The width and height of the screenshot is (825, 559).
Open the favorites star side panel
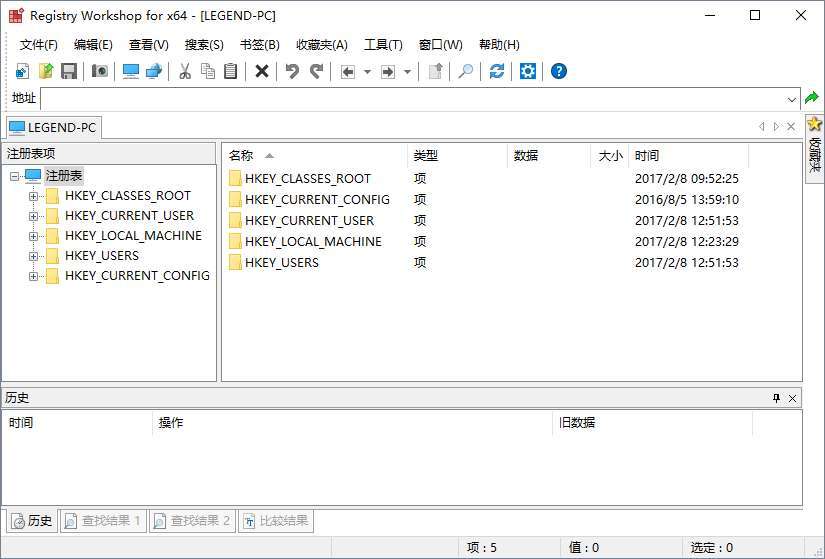[x=814, y=149]
